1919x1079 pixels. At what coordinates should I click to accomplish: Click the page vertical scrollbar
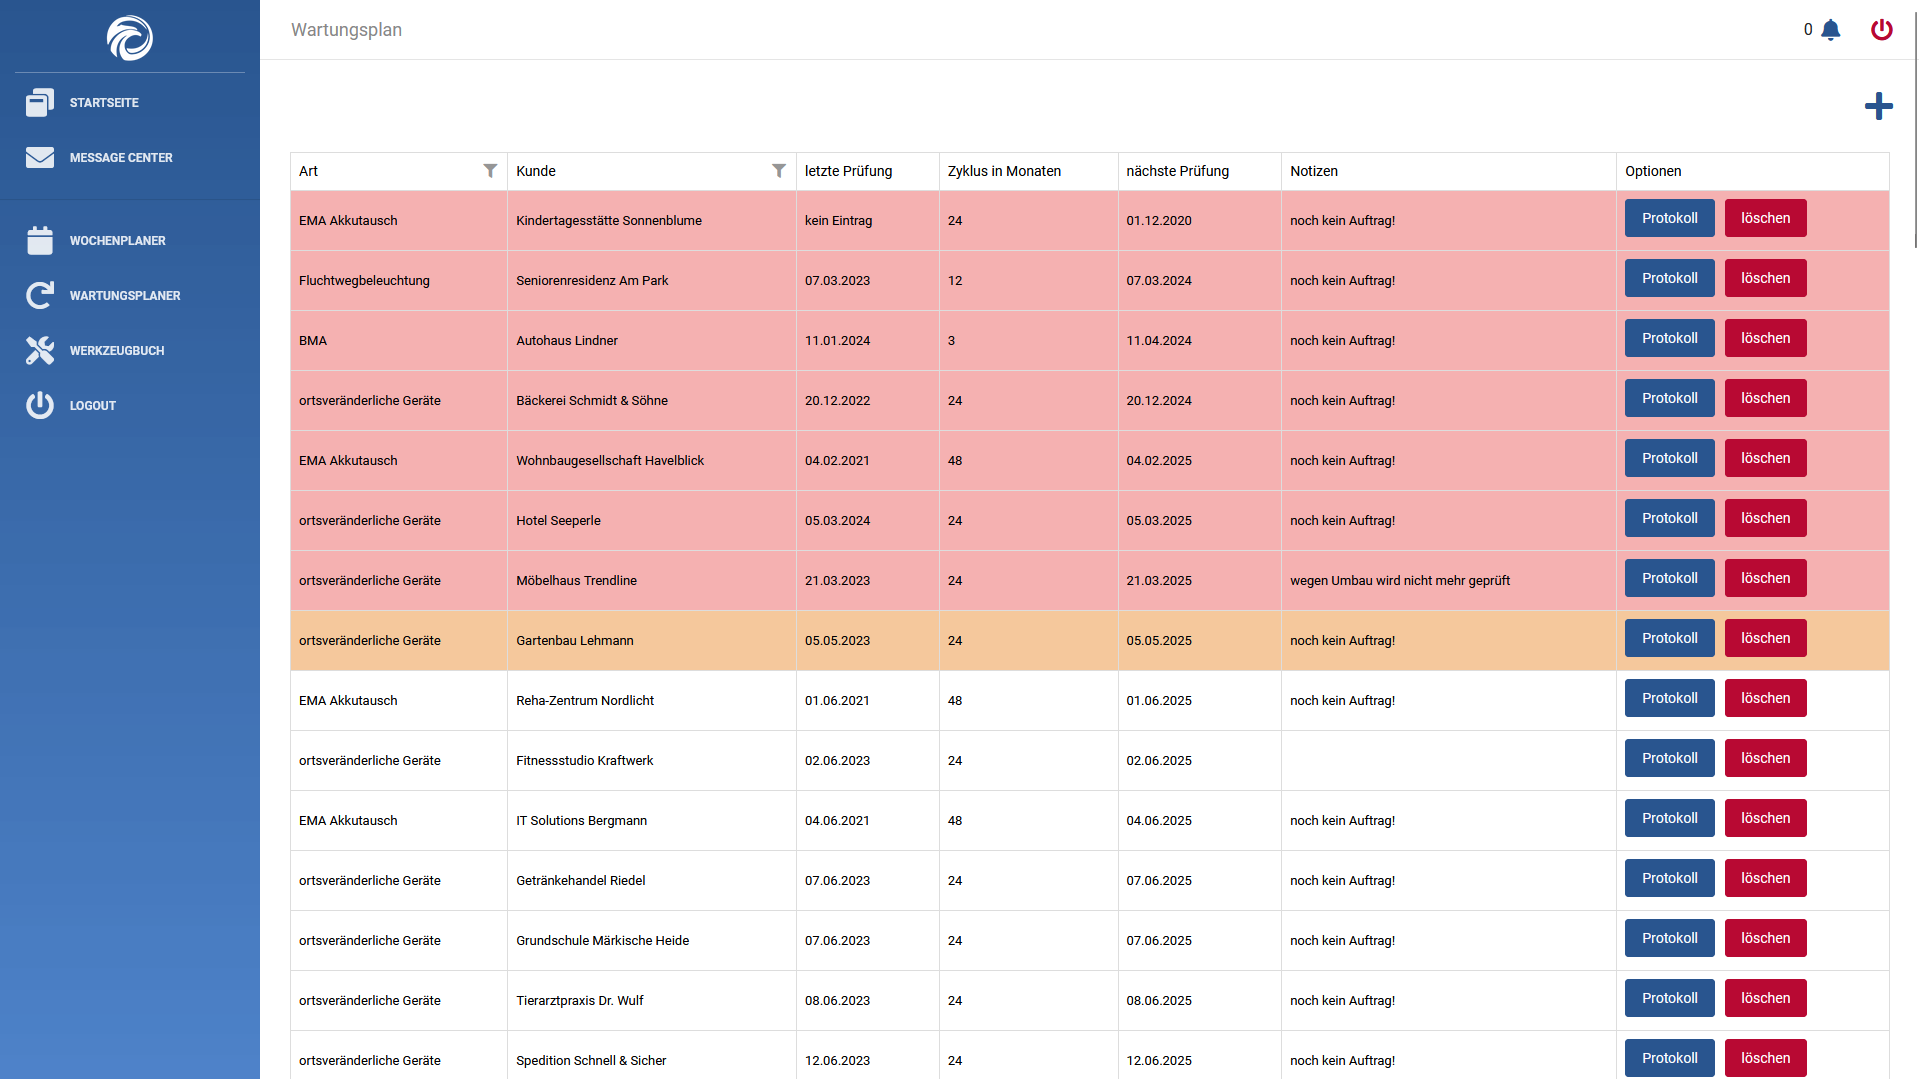pyautogui.click(x=1914, y=130)
